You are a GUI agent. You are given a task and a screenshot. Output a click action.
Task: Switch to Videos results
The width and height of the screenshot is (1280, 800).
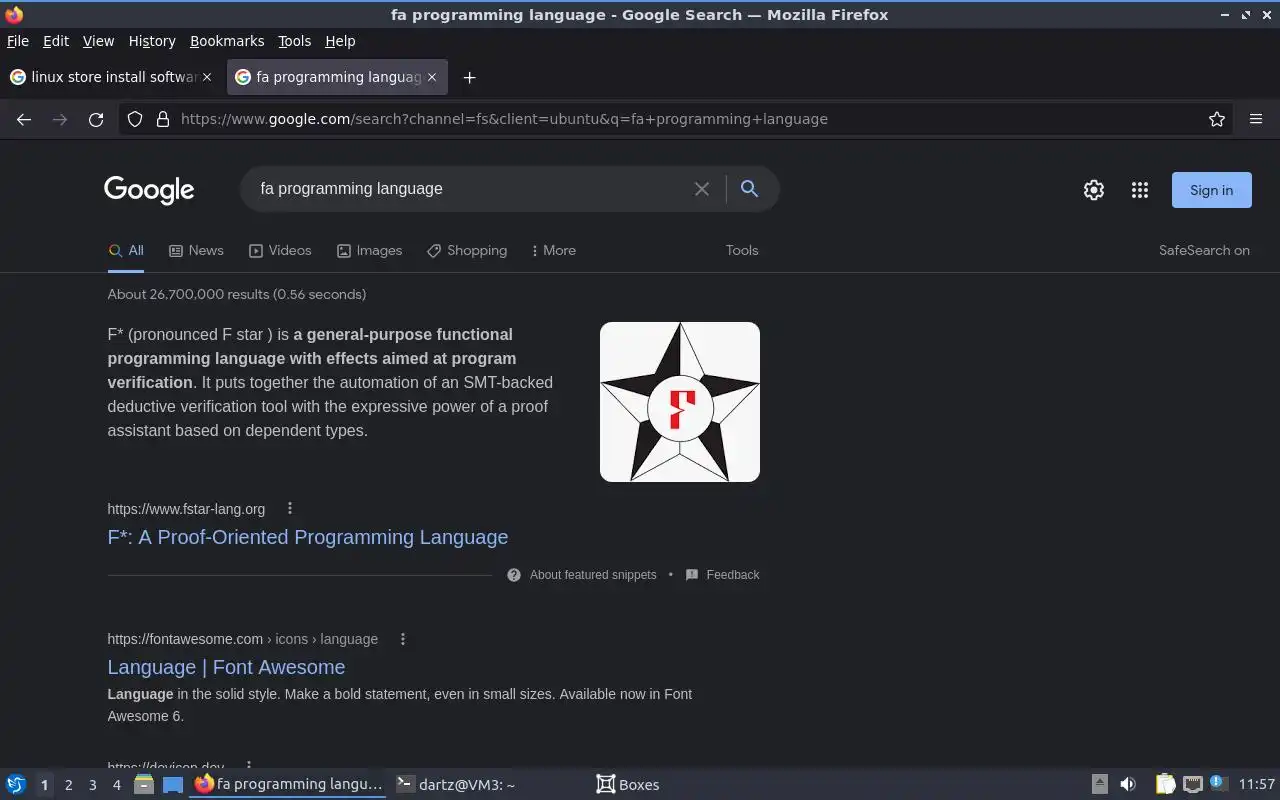[280, 251]
